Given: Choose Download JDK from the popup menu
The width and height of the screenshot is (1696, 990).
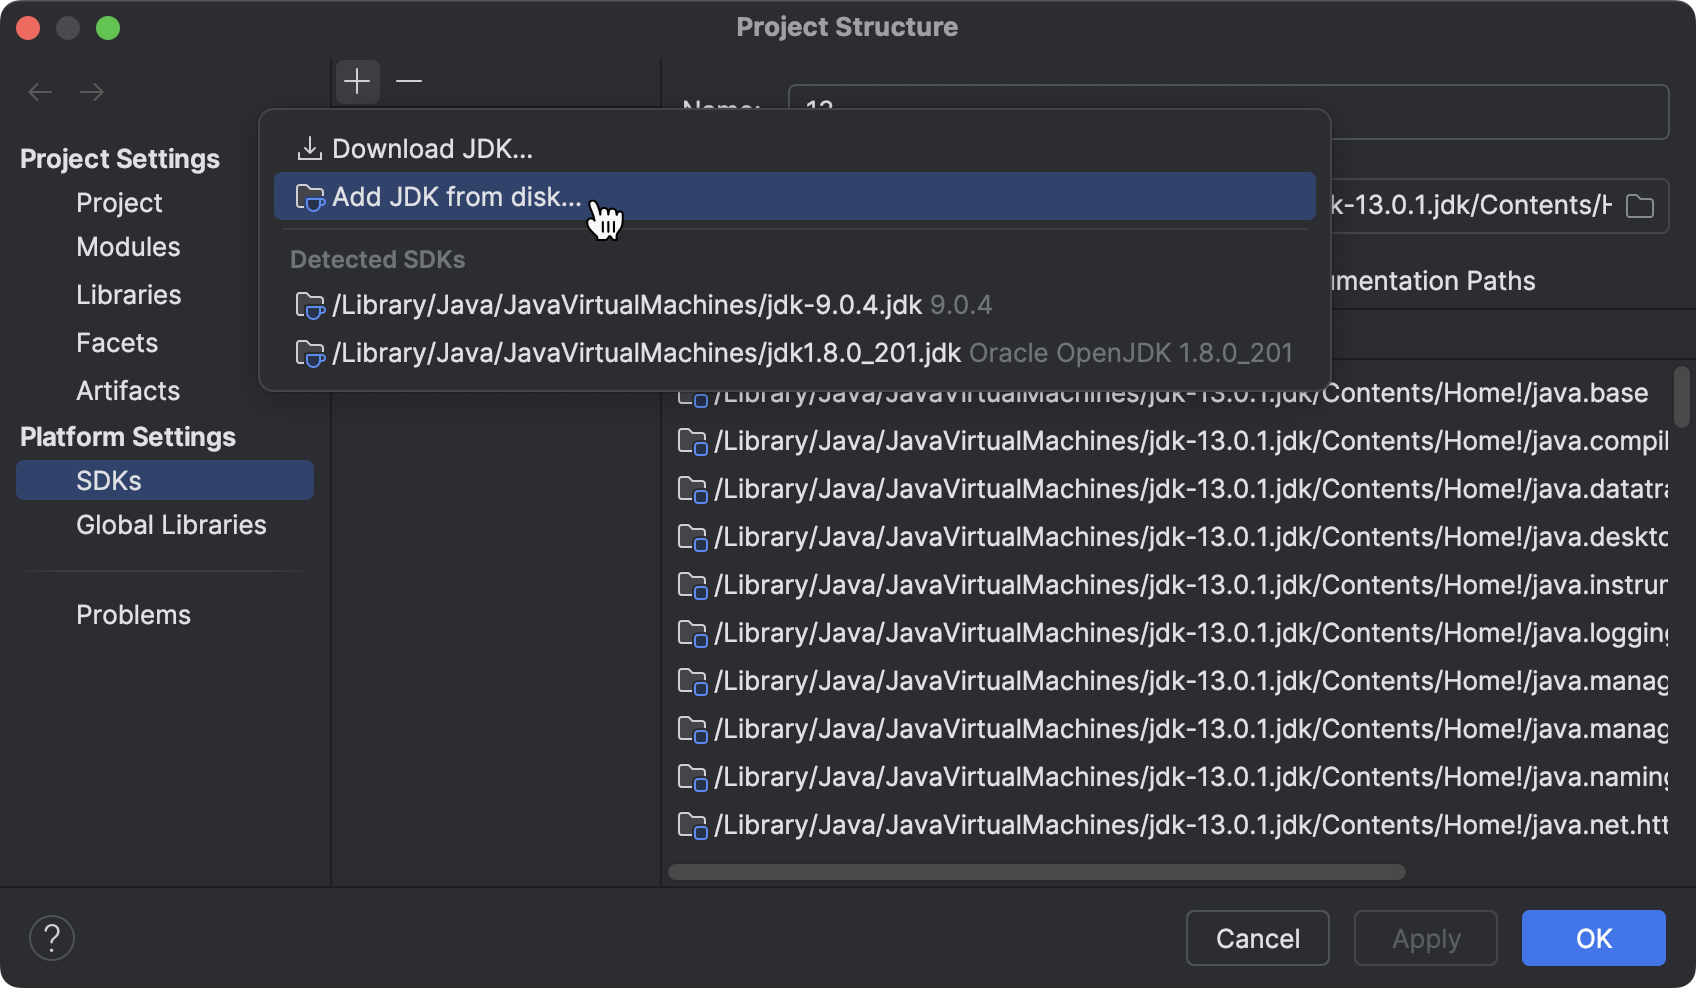Looking at the screenshot, I should [433, 148].
